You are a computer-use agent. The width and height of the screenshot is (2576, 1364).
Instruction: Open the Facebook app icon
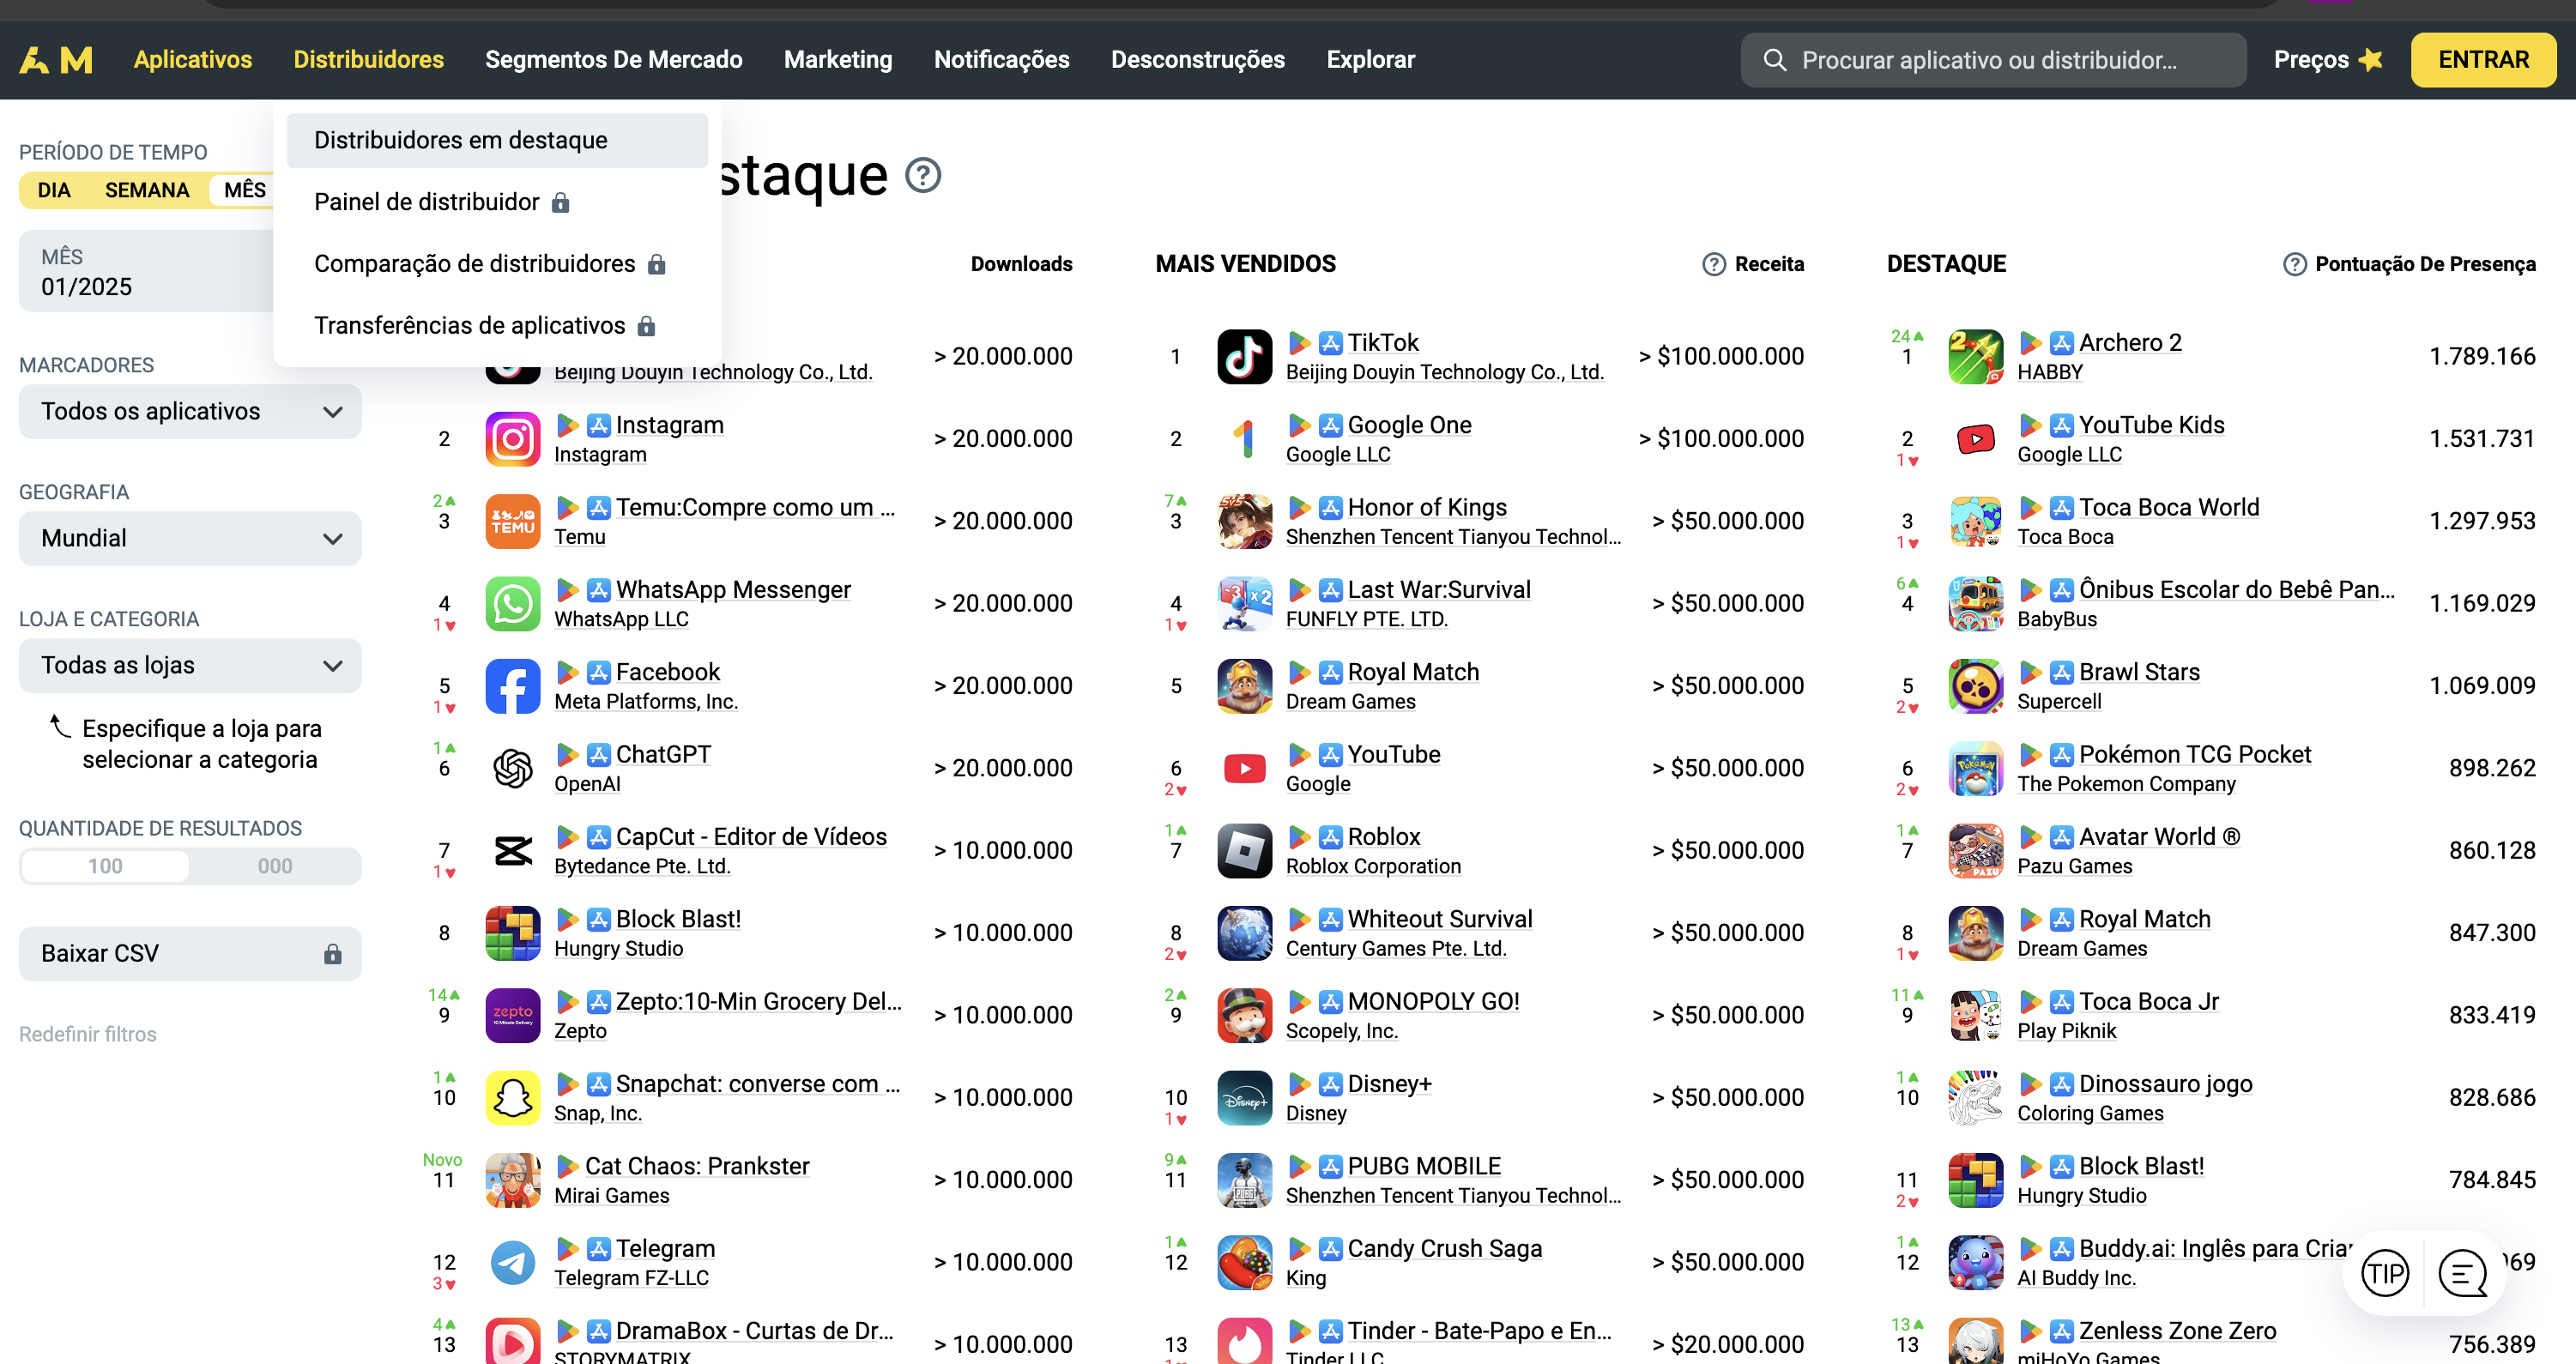click(x=513, y=686)
